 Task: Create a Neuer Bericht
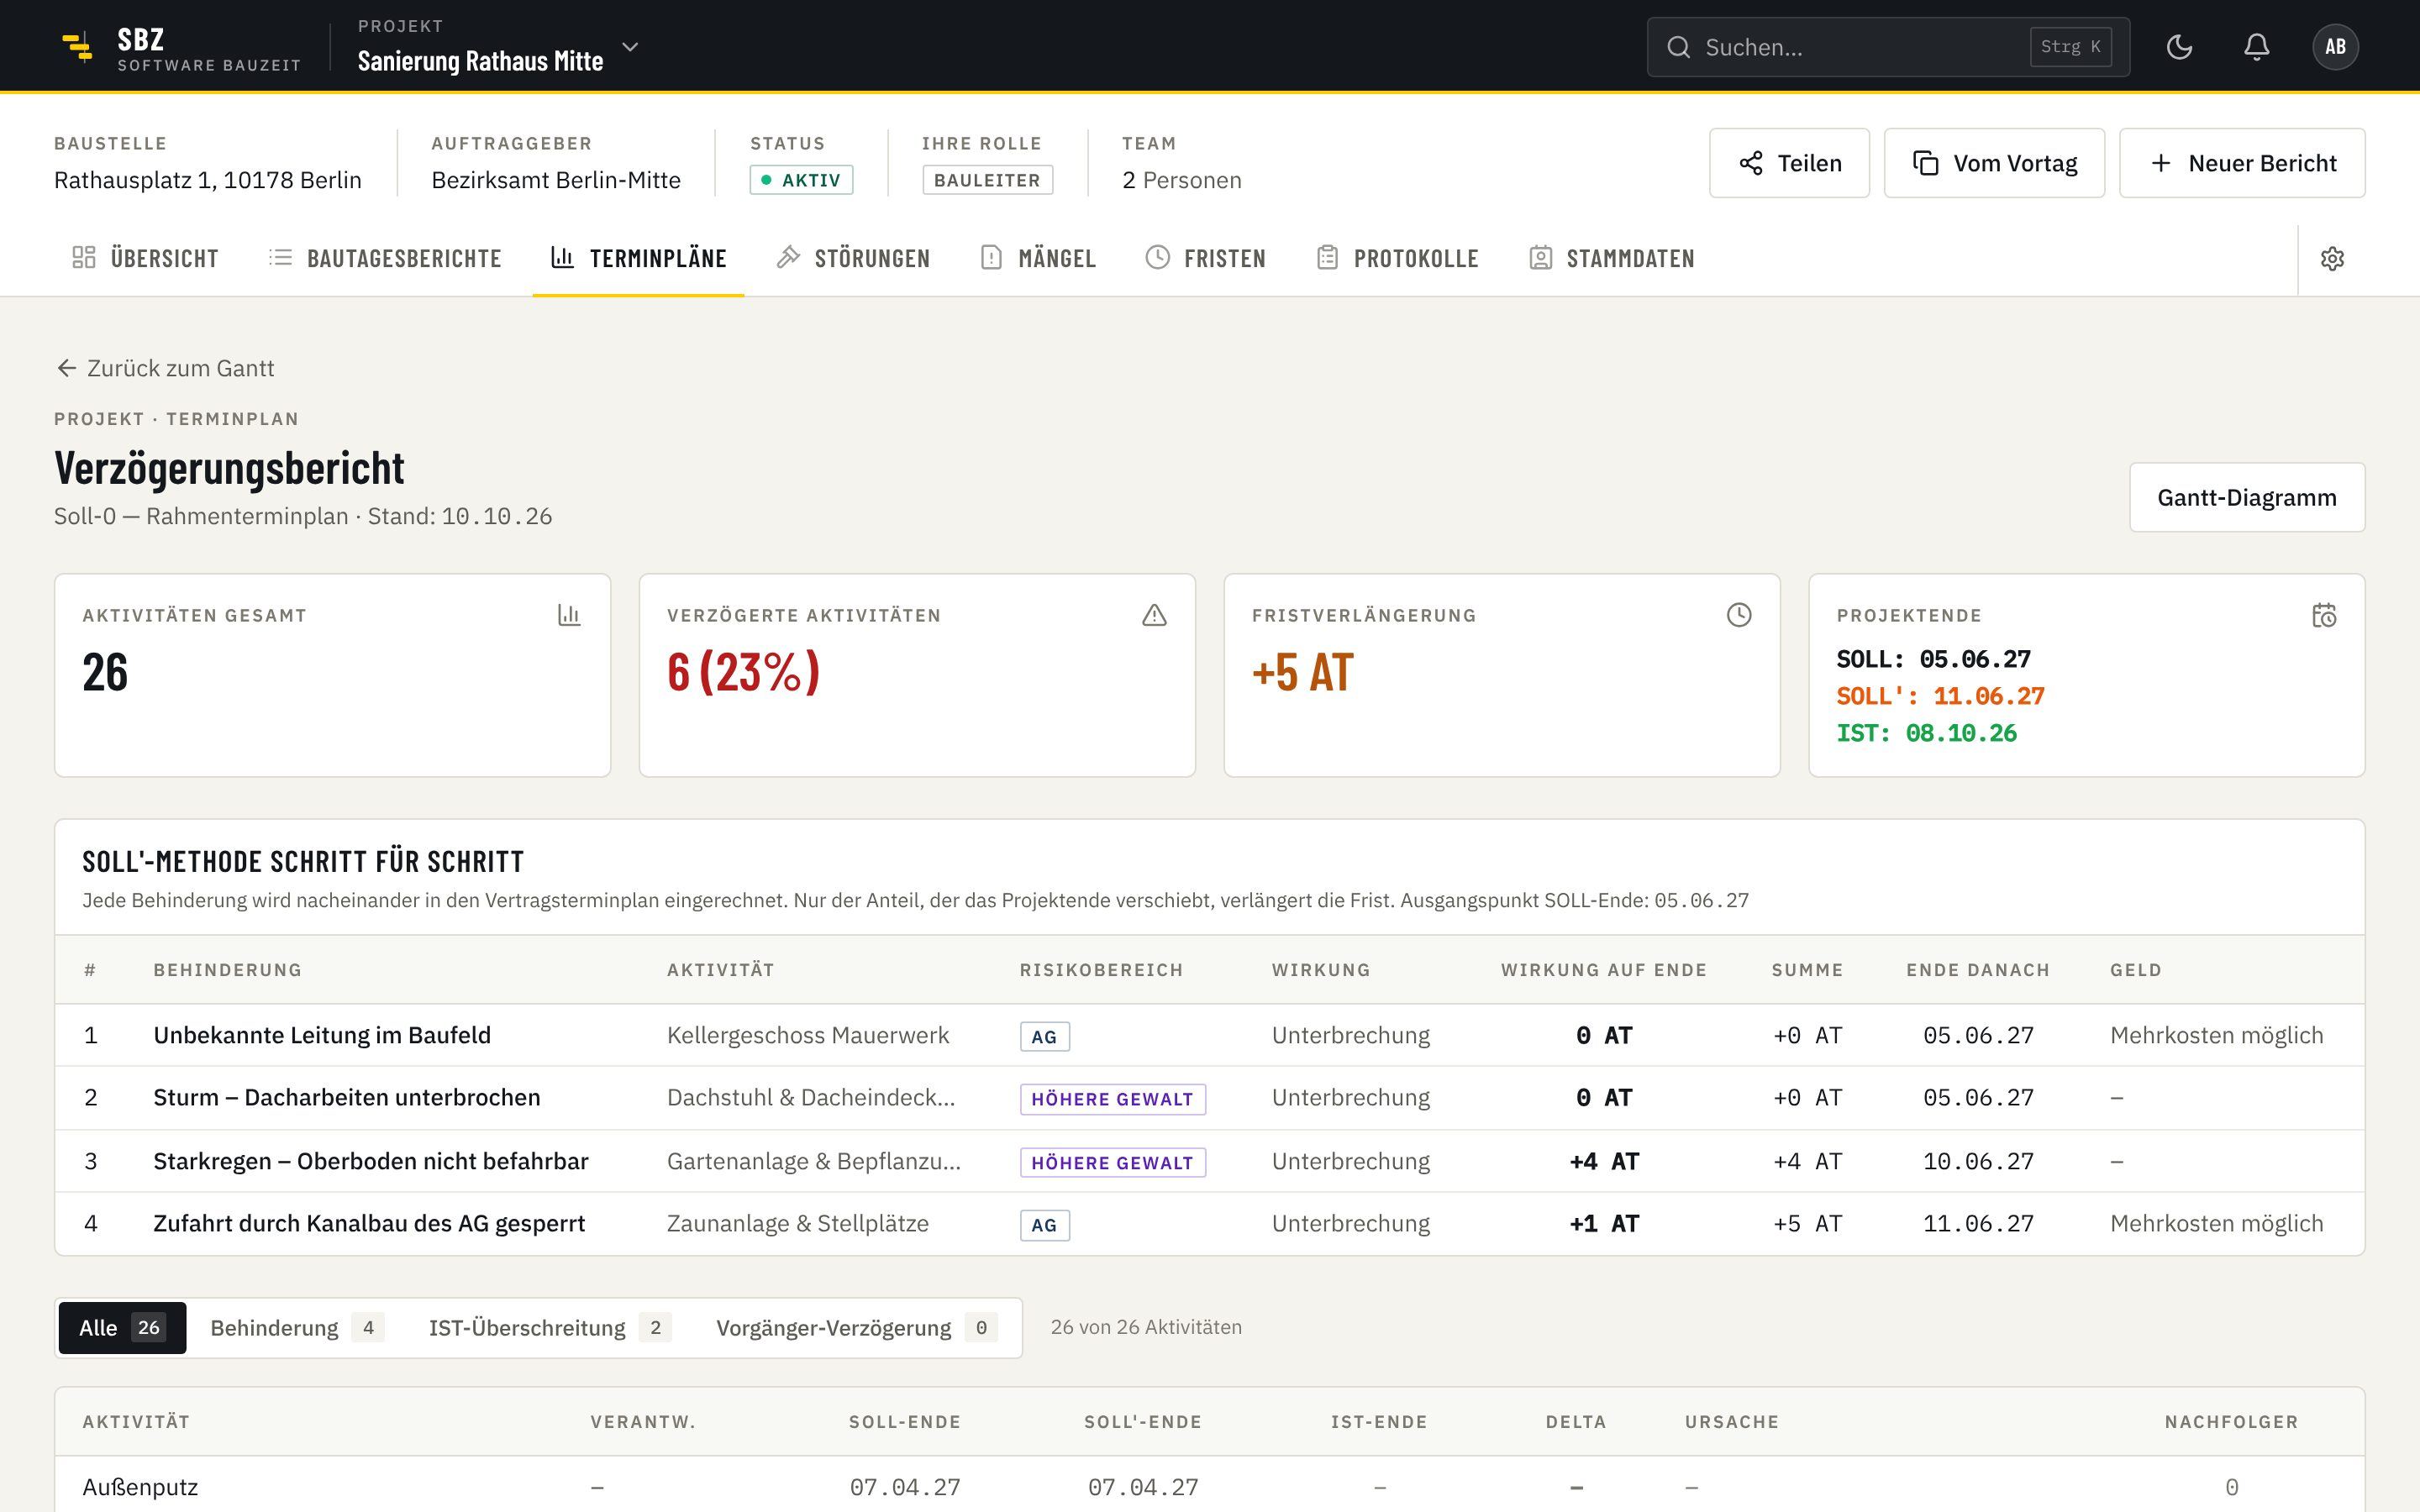[x=2242, y=163]
